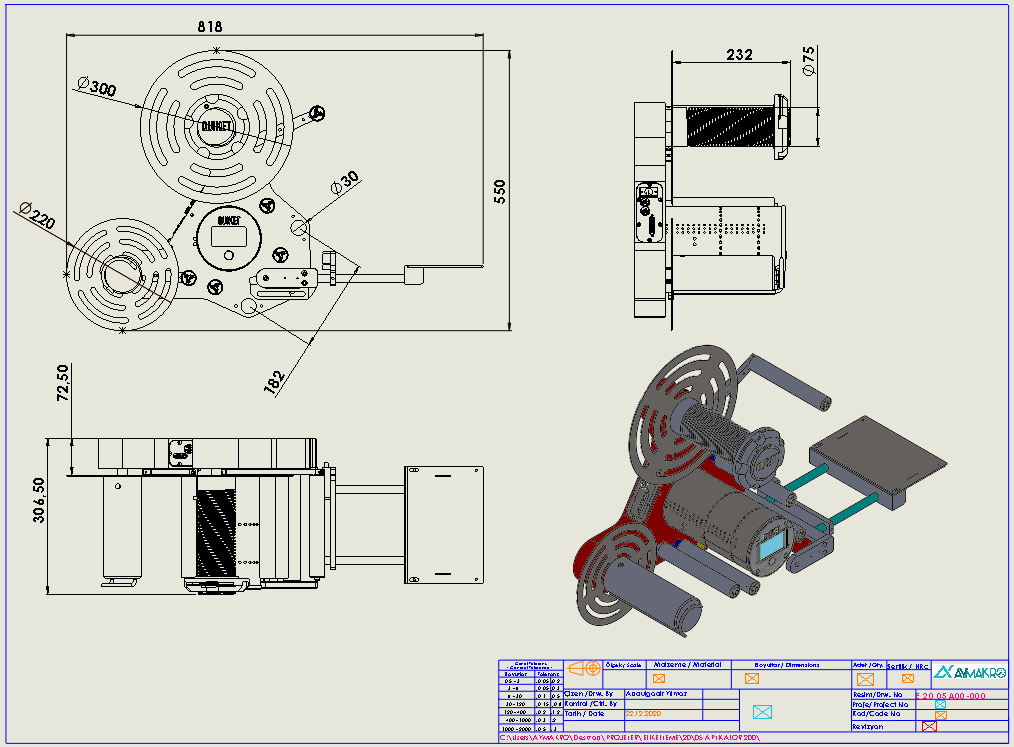Select the Boyutlar / Dimensions placeholder icon
The width and height of the screenshot is (1014, 747).
click(x=752, y=679)
